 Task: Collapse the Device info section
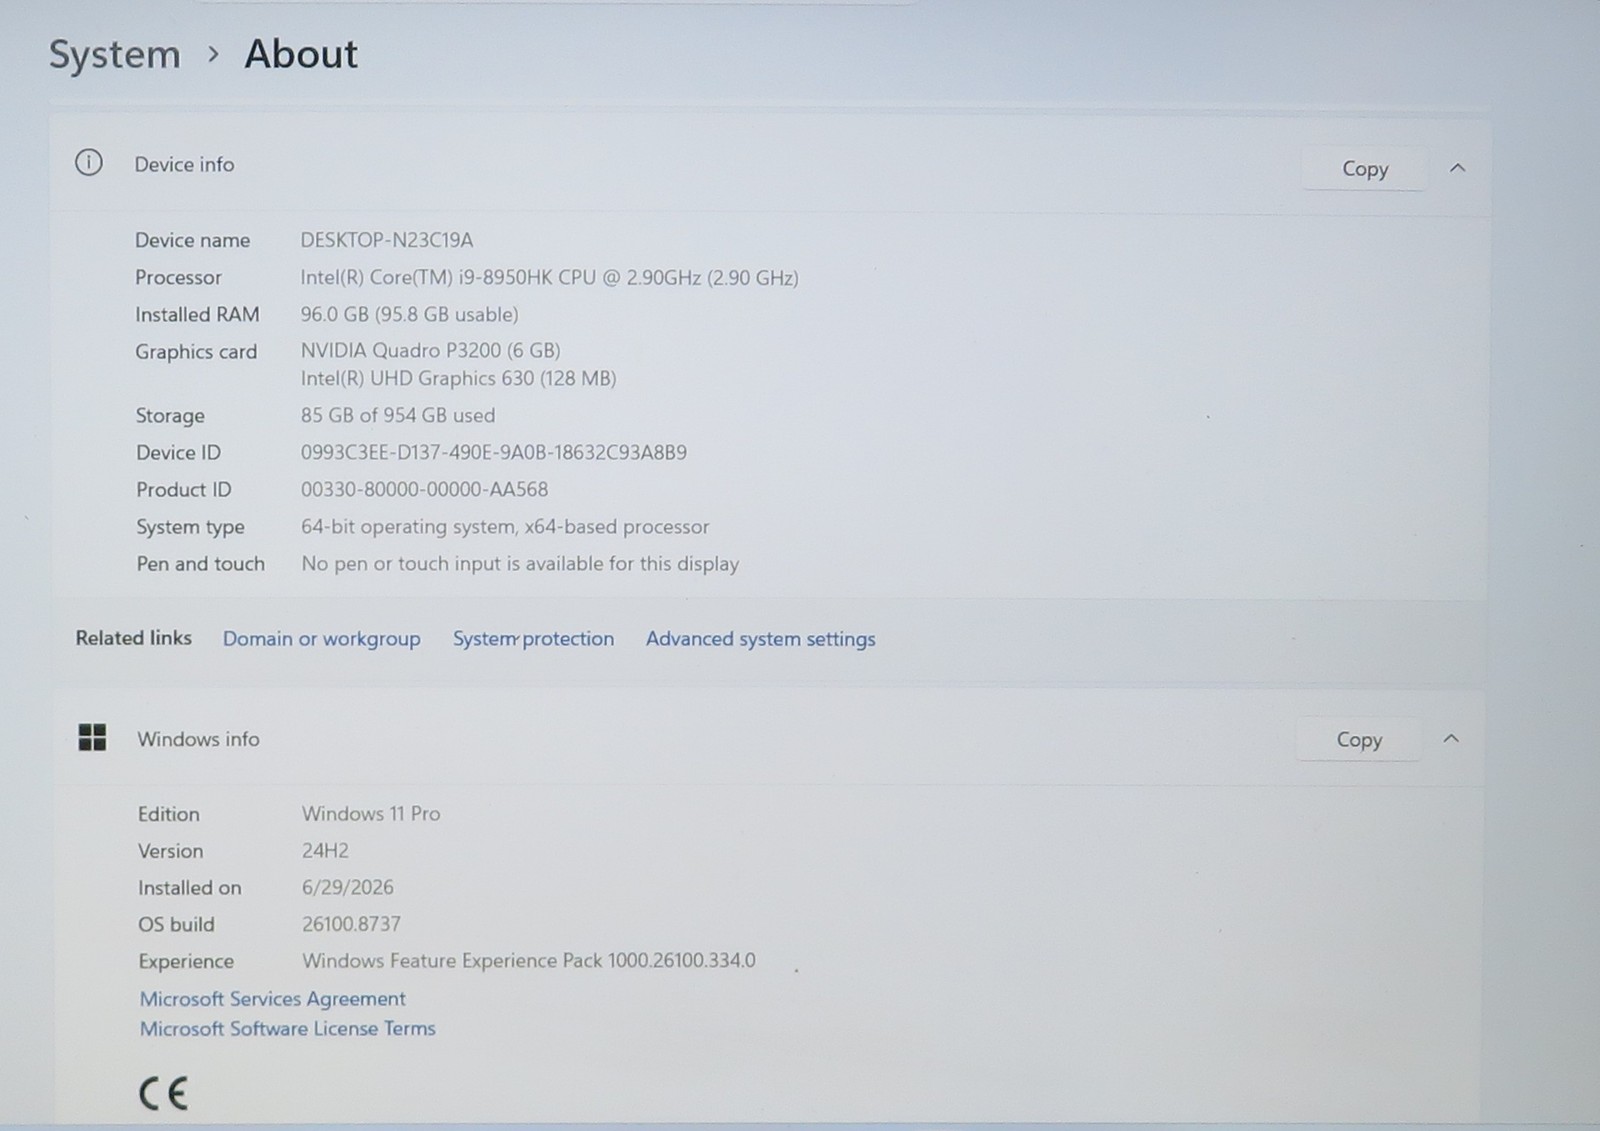click(1457, 168)
